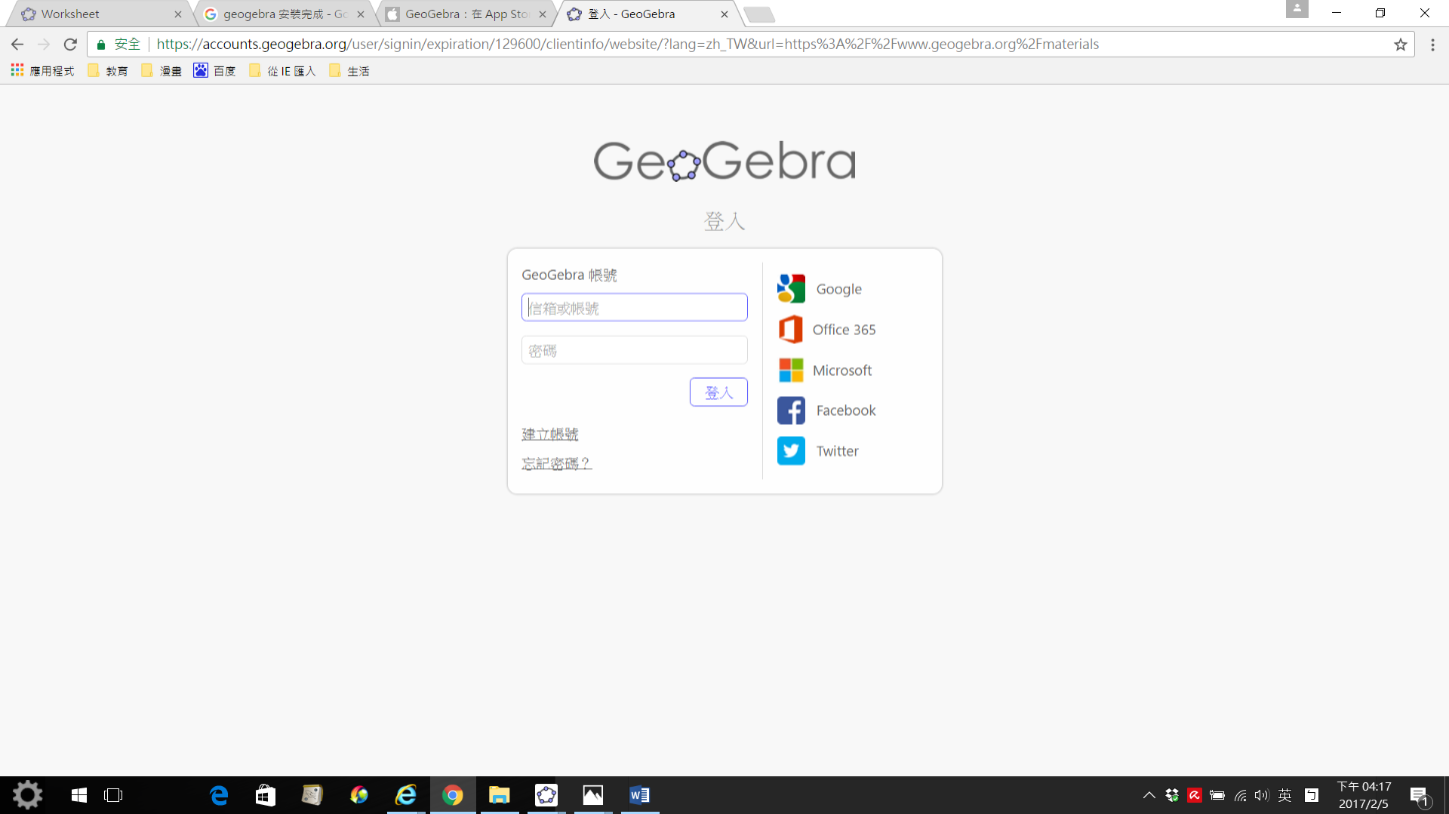Screen dimensions: 1449x814
Task: Open the 生活 bookmark folder
Action: tap(349, 71)
